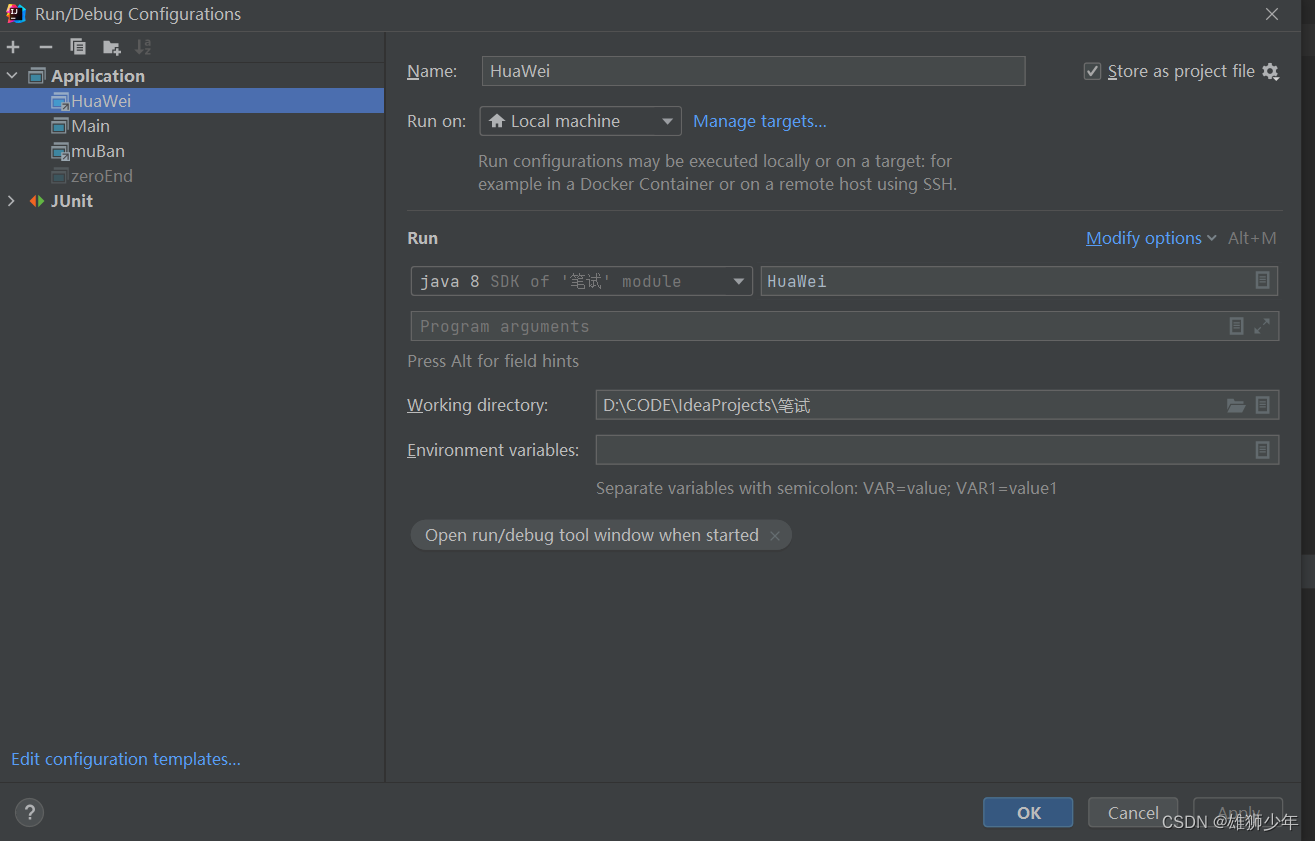
Task: Toggle Store as project file checkbox
Action: pyautogui.click(x=1092, y=71)
